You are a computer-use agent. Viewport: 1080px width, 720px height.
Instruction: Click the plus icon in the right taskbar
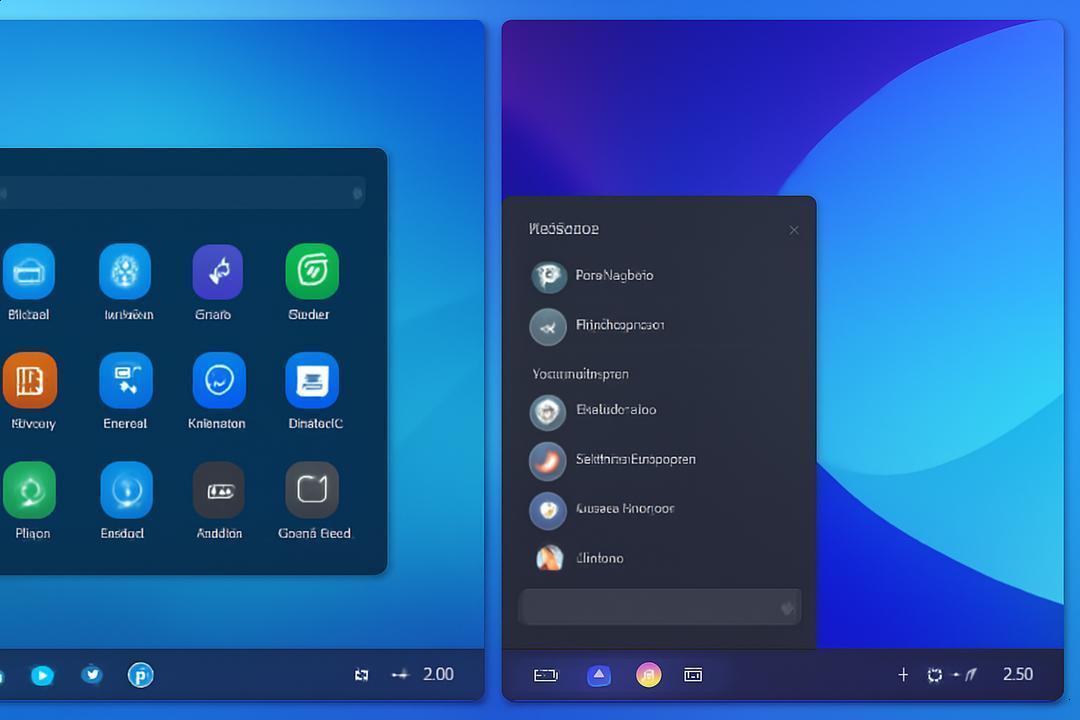click(903, 675)
